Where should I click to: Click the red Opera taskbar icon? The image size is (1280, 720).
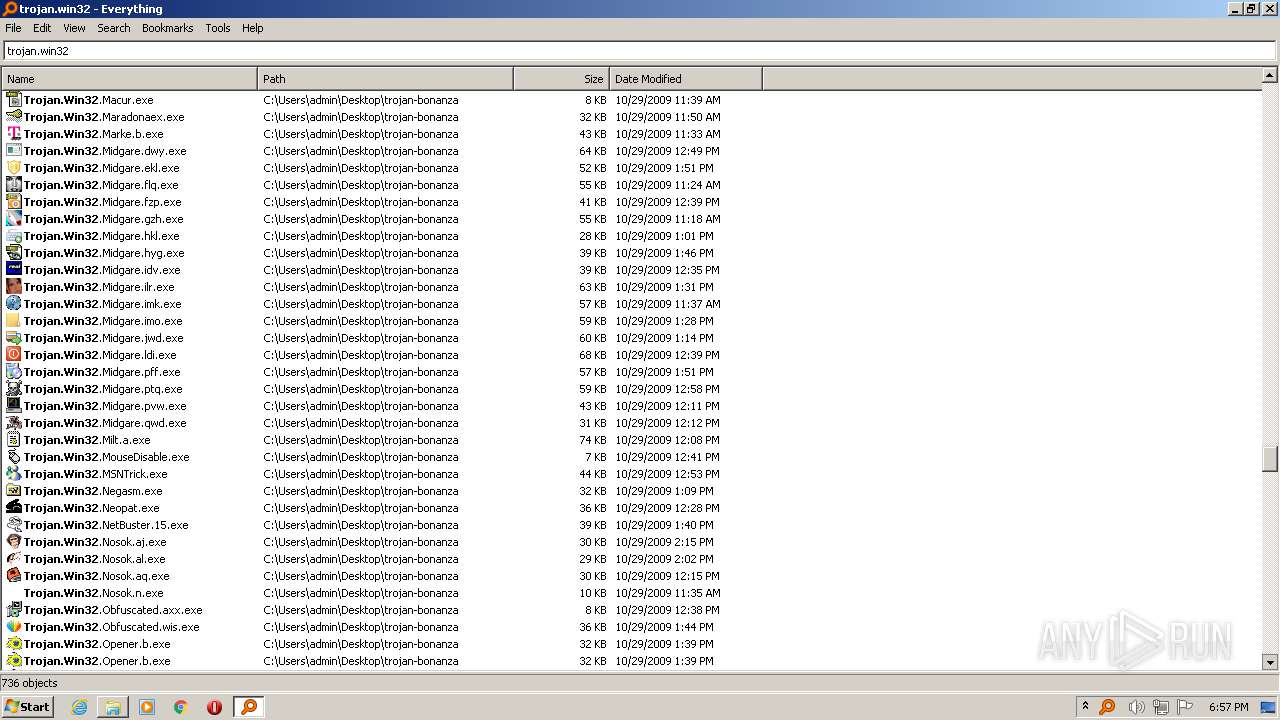tap(214, 707)
